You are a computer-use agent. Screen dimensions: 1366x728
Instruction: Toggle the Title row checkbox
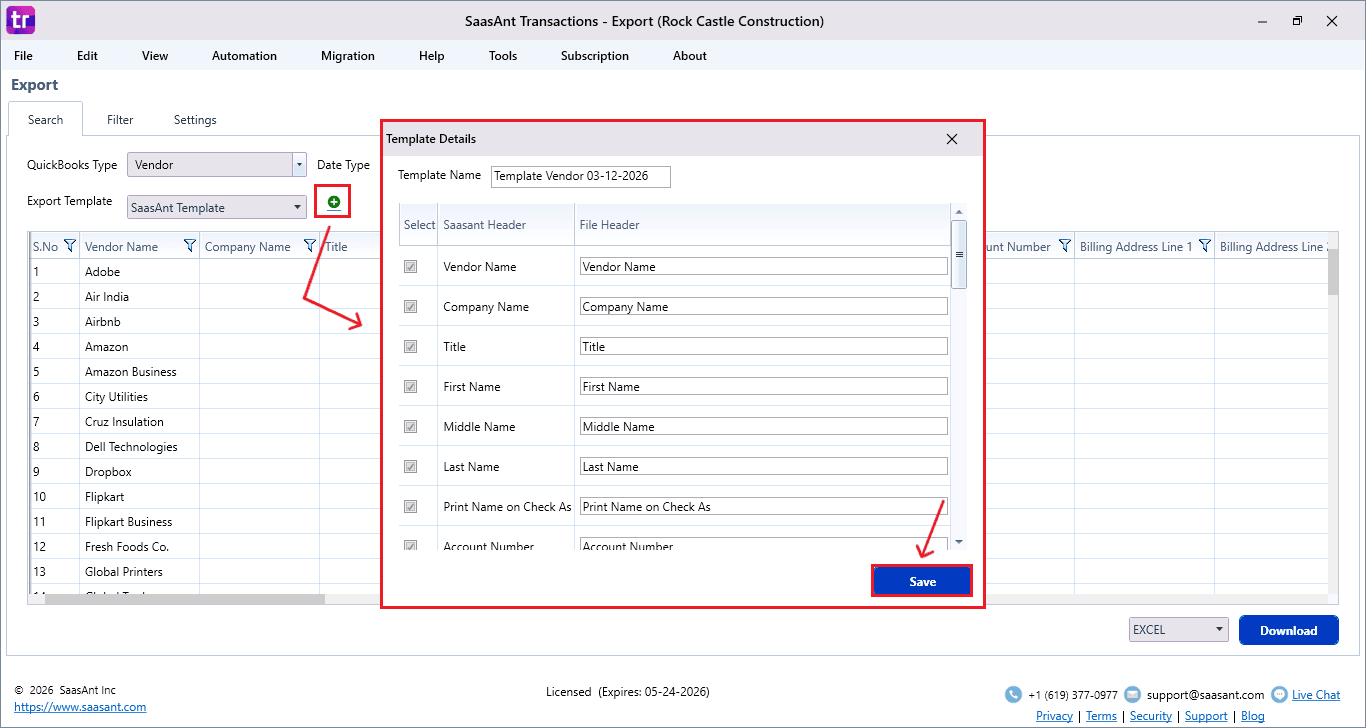410,347
